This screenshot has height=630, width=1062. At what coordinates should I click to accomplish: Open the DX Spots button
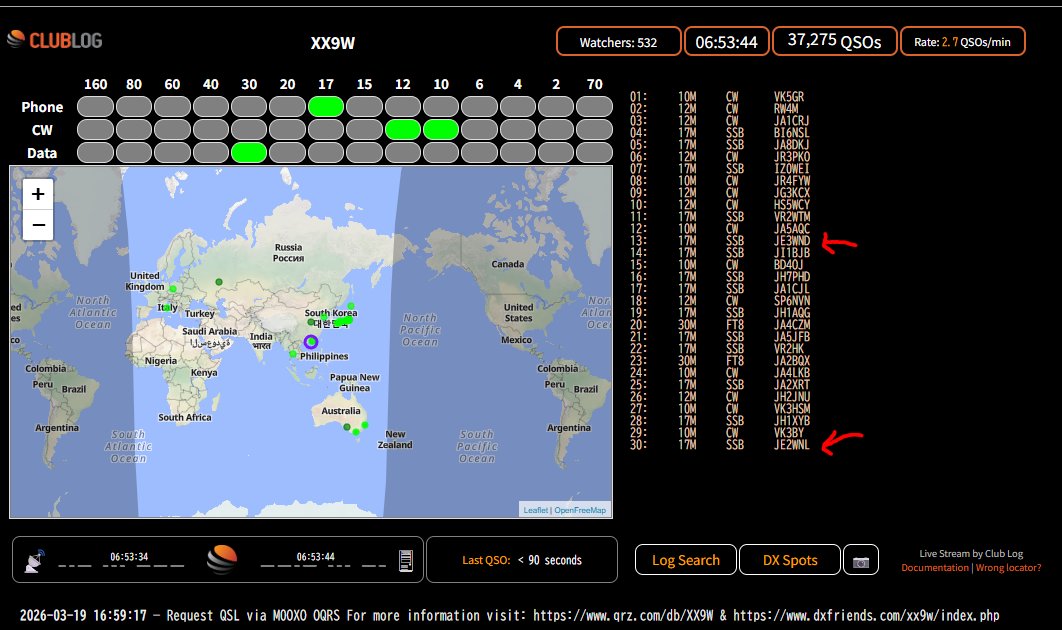pos(790,560)
